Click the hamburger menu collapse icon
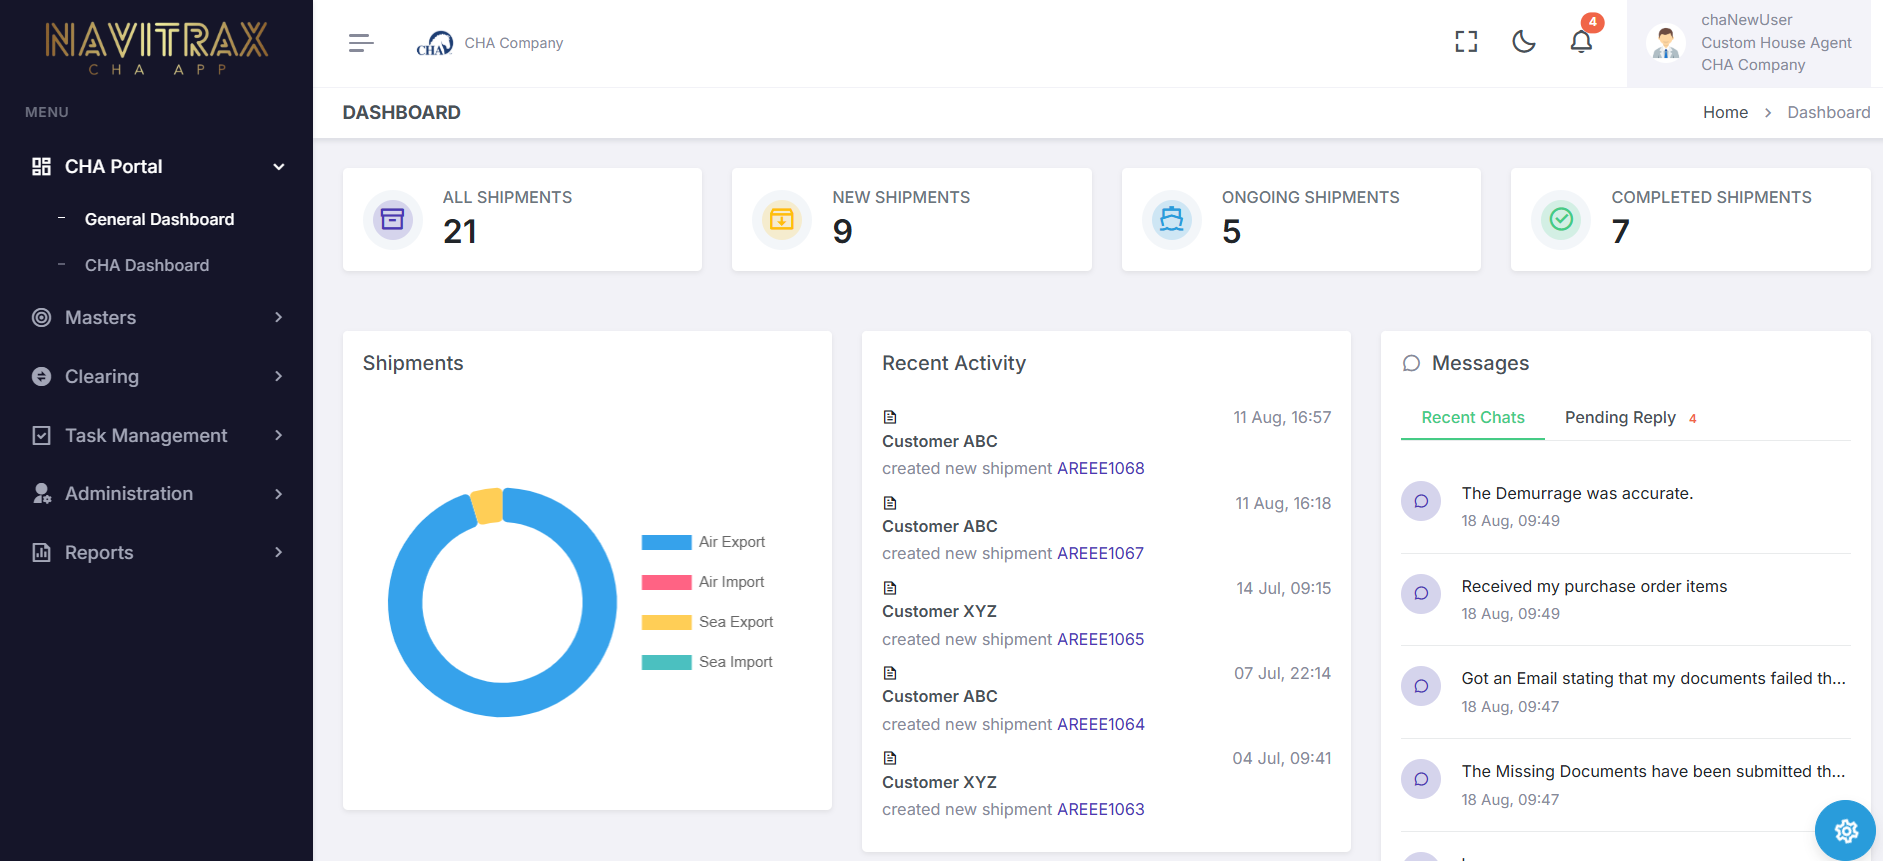 (361, 43)
